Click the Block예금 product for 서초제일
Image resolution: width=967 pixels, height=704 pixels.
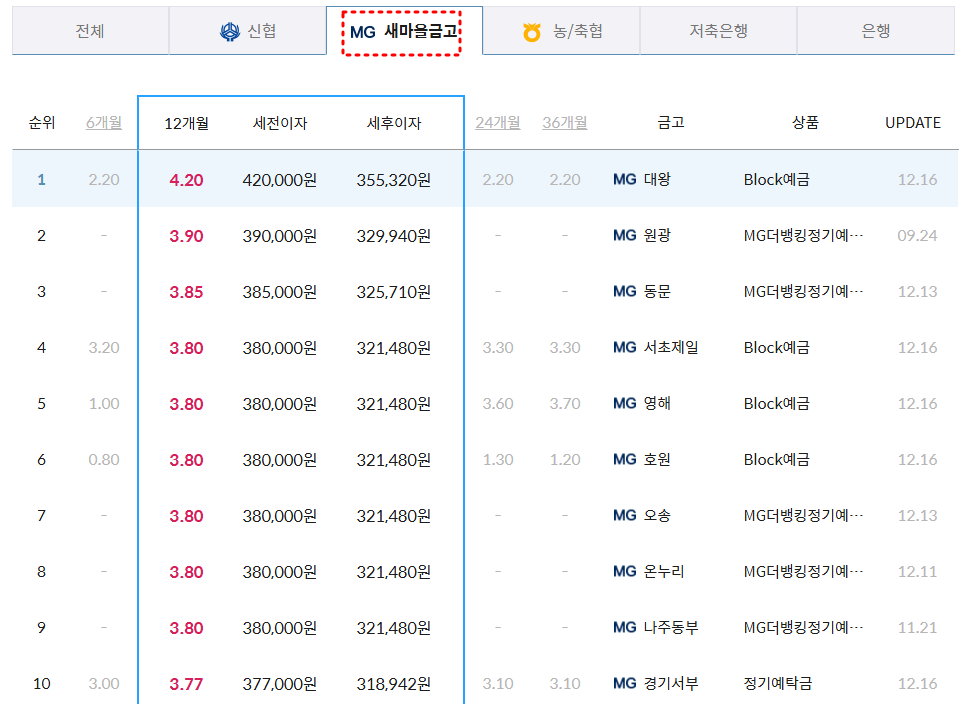[776, 348]
